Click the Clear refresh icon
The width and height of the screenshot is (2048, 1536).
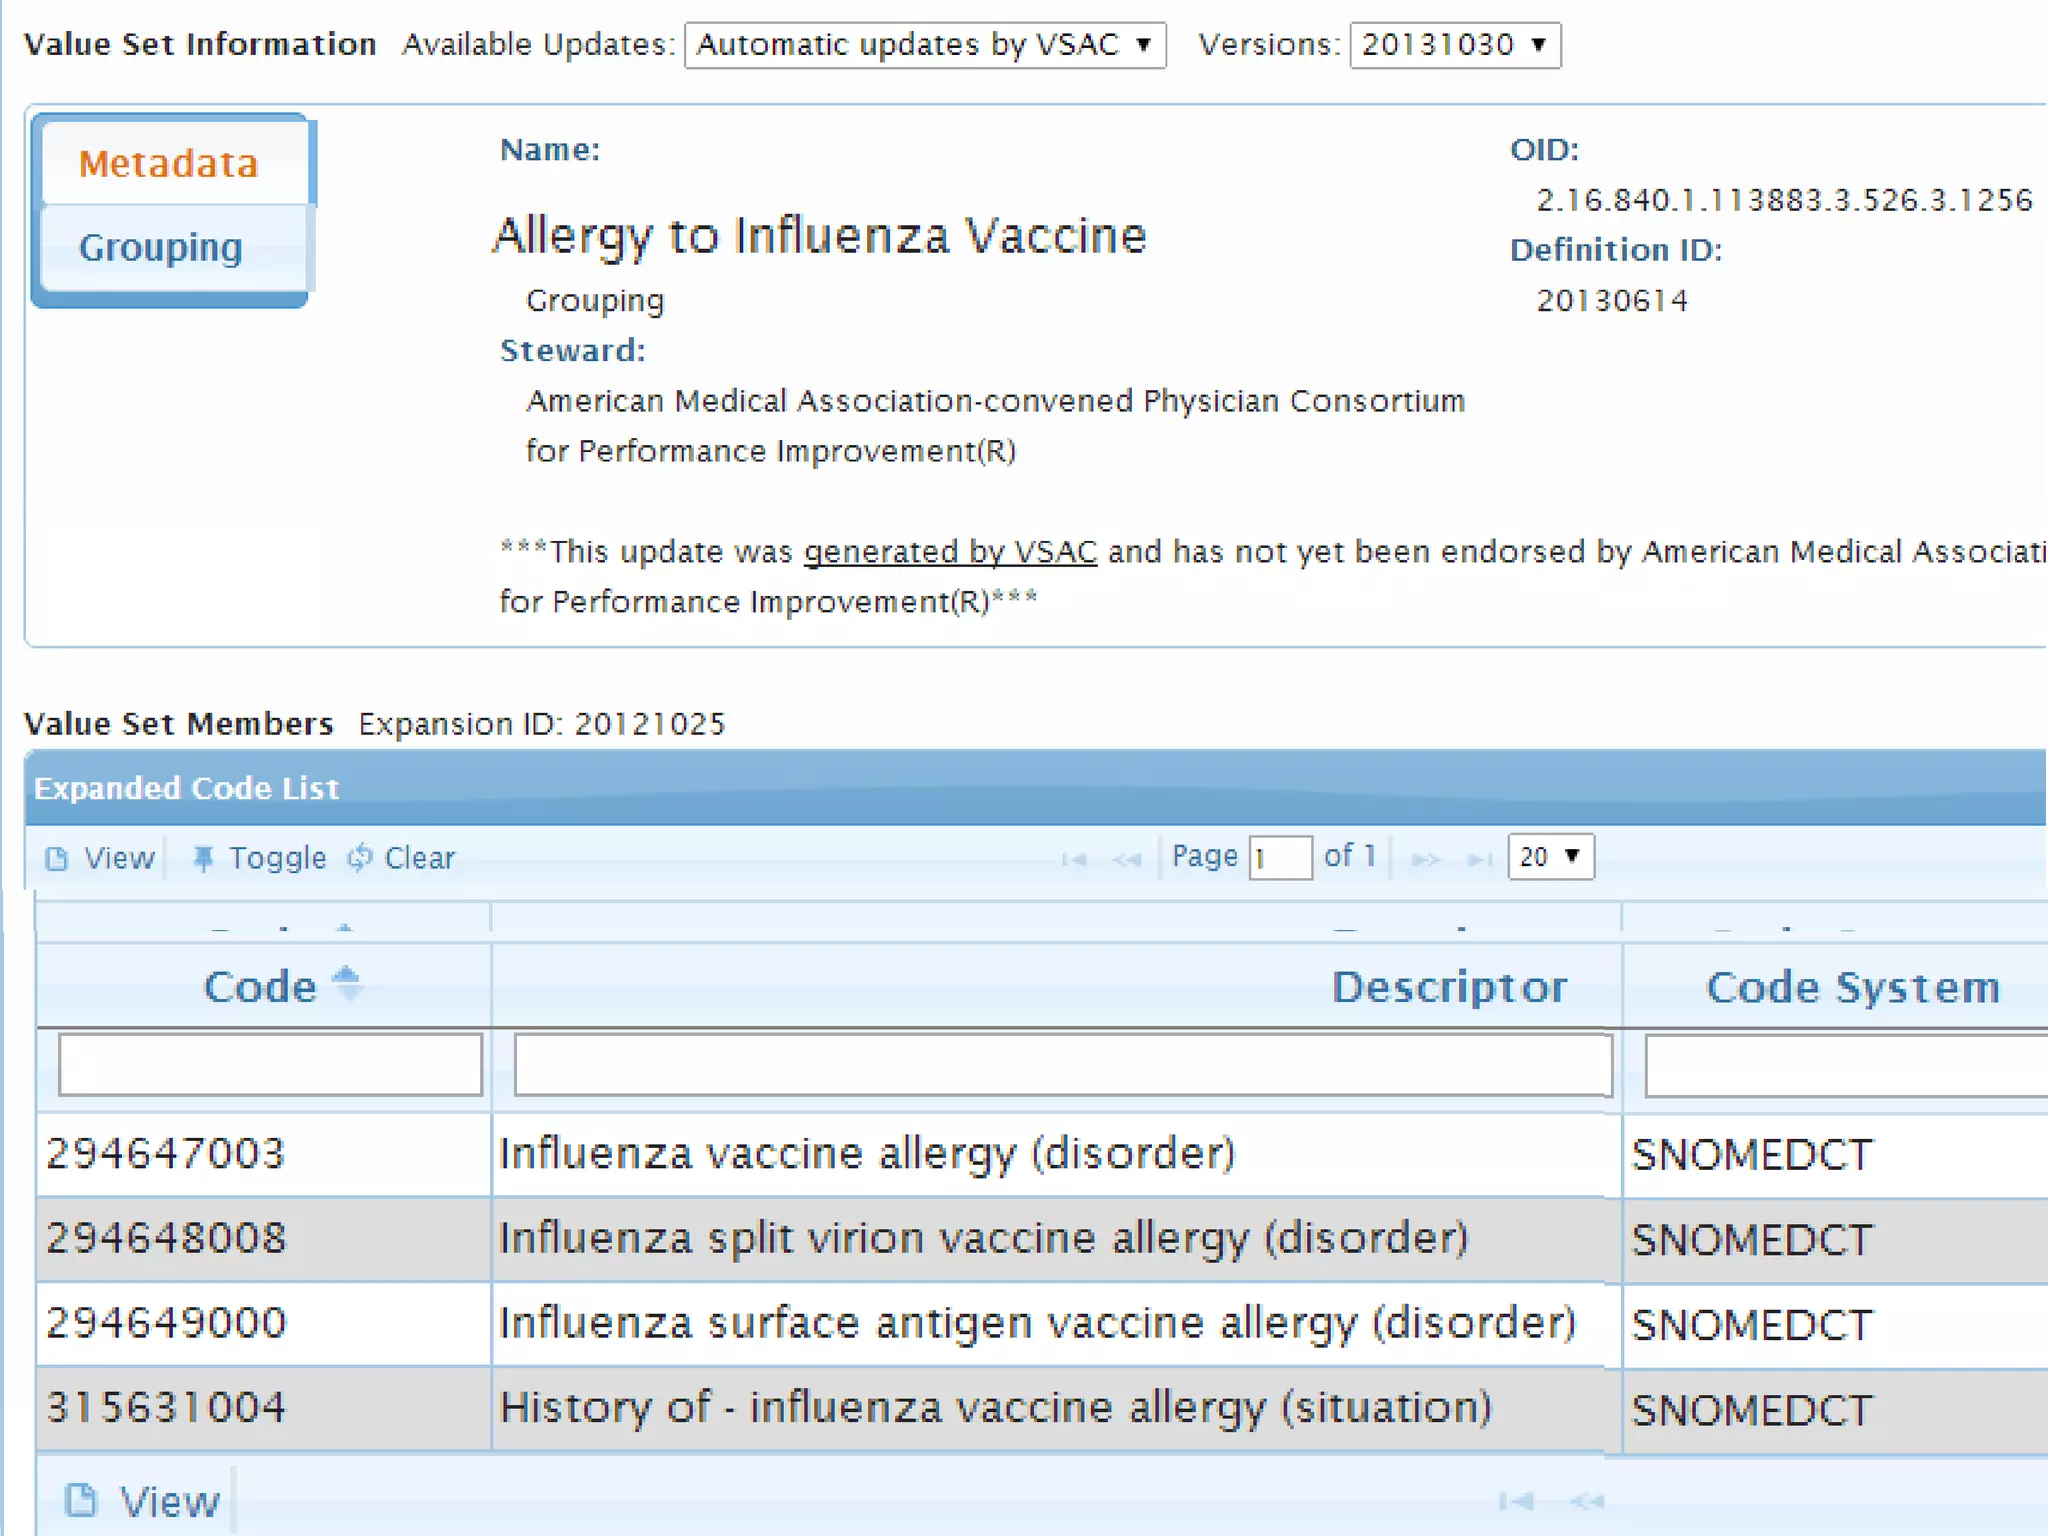click(360, 857)
